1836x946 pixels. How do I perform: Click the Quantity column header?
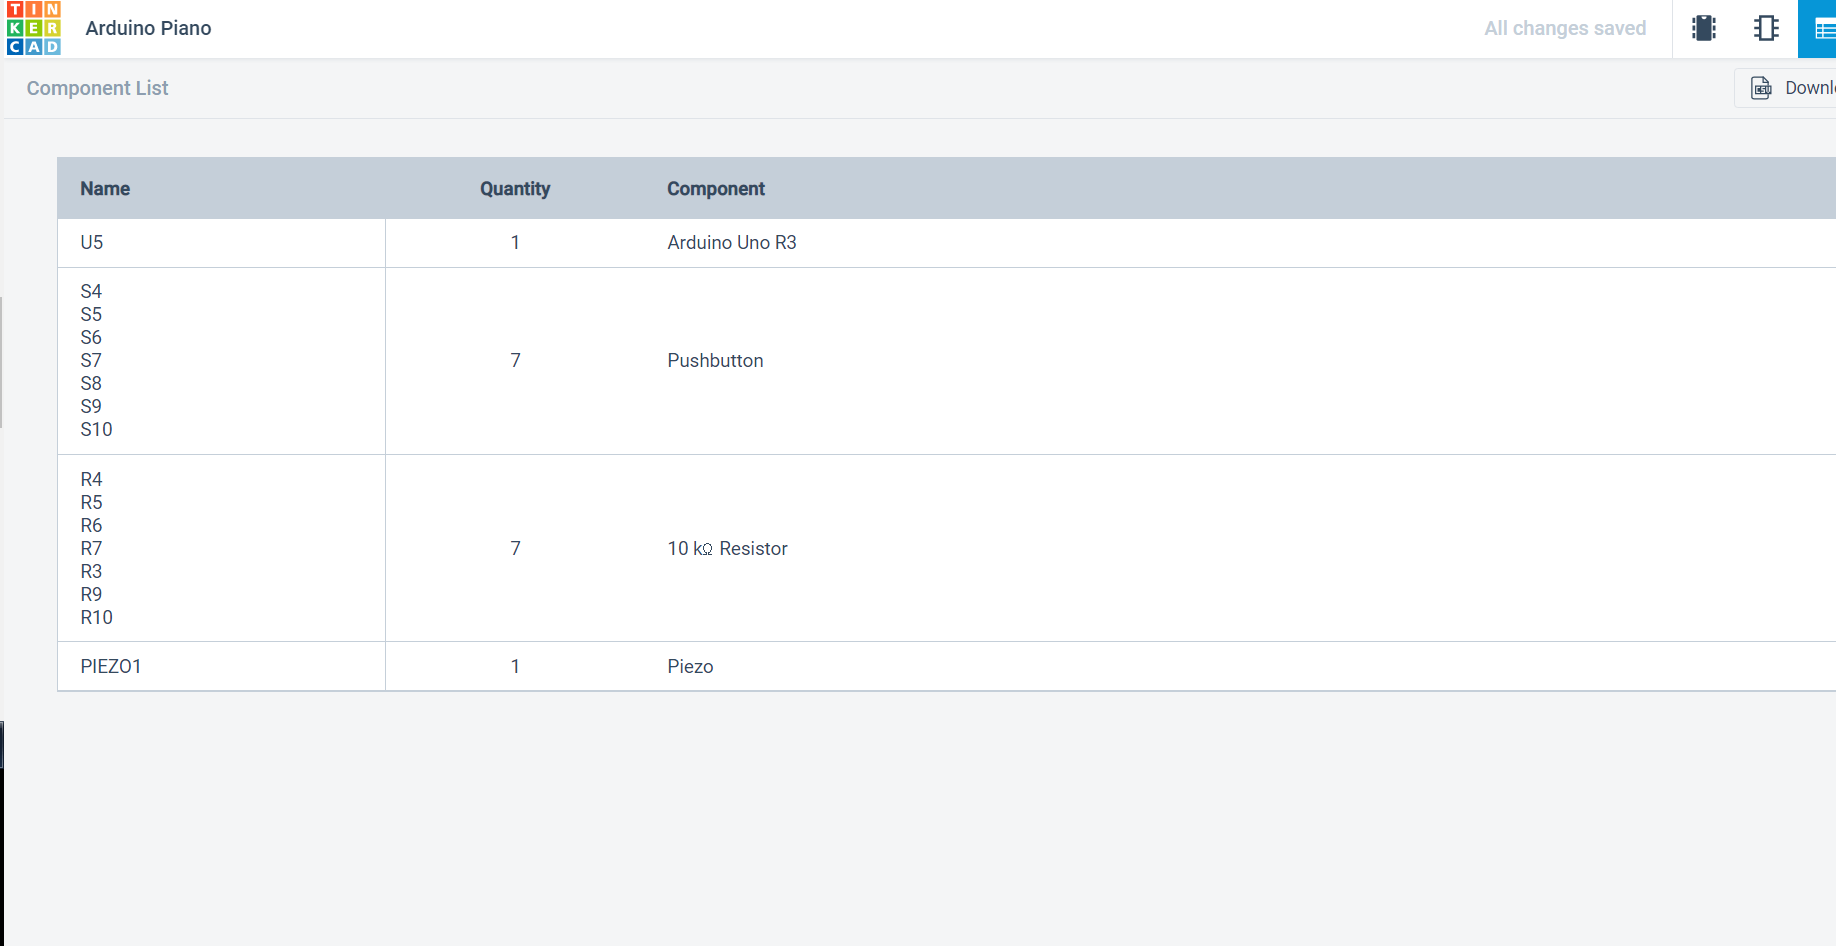coord(514,189)
